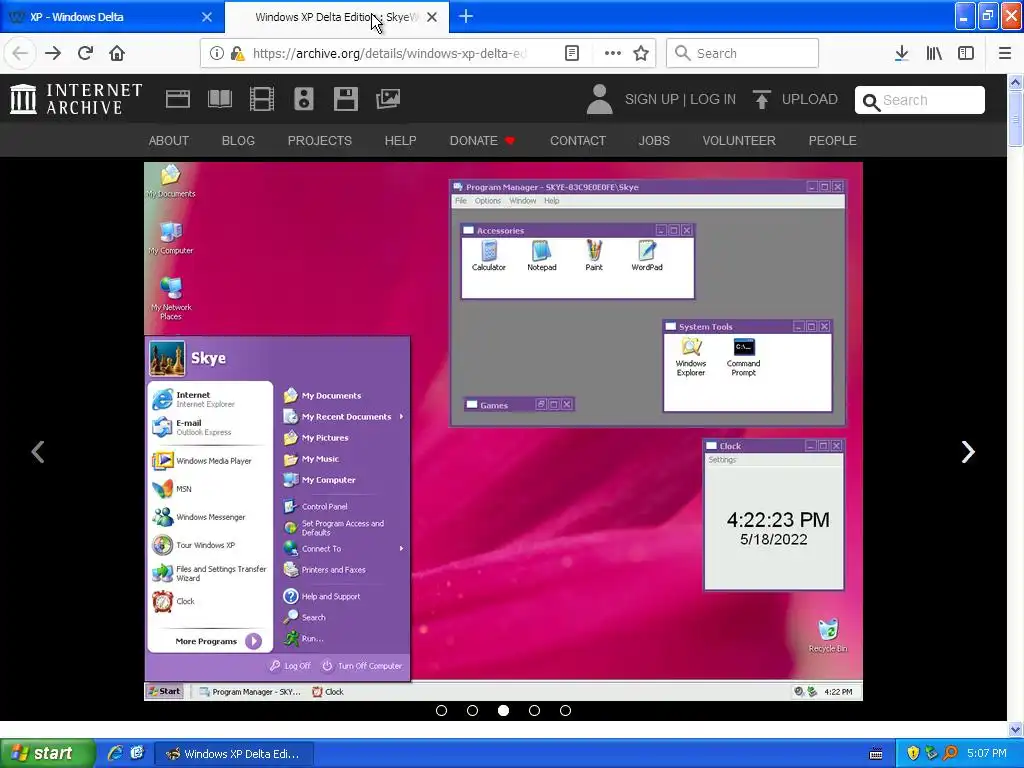Toggle sidebar icon in toolbar

point(966,54)
